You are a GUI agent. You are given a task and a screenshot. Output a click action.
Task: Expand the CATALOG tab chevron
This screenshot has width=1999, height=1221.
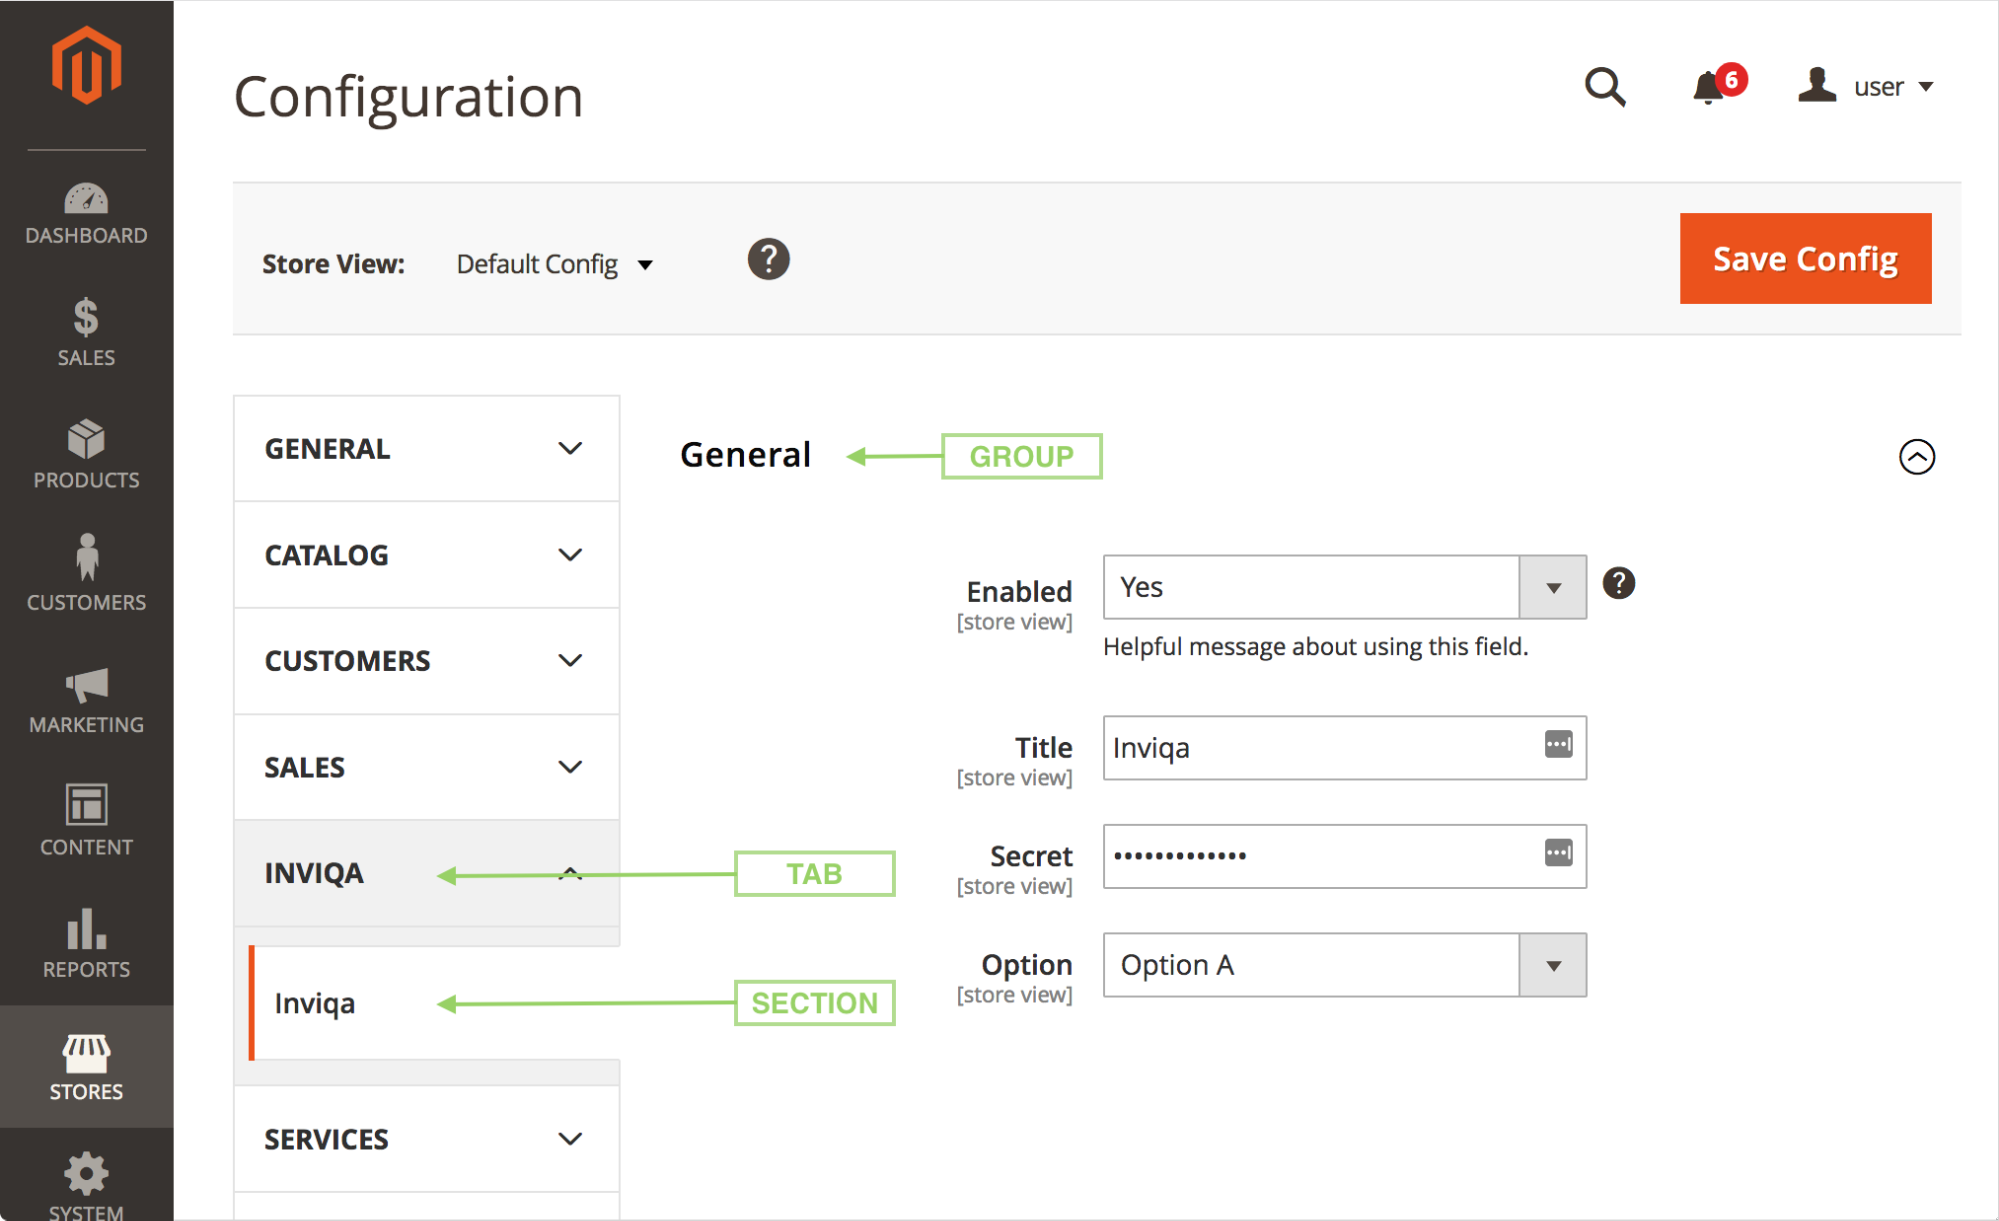coord(570,555)
